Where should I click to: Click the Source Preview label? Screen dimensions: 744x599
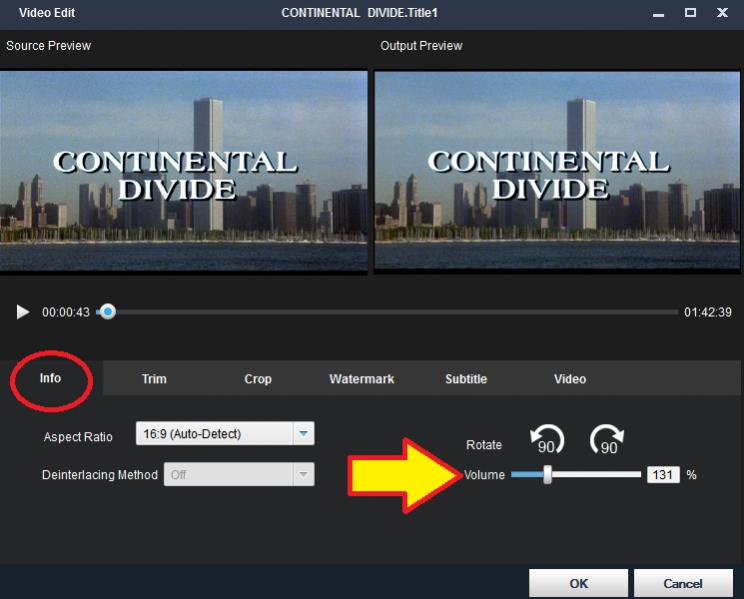click(48, 46)
